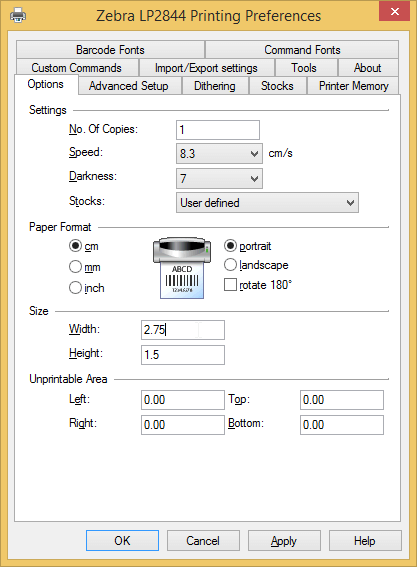Click the Apply button

click(284, 541)
